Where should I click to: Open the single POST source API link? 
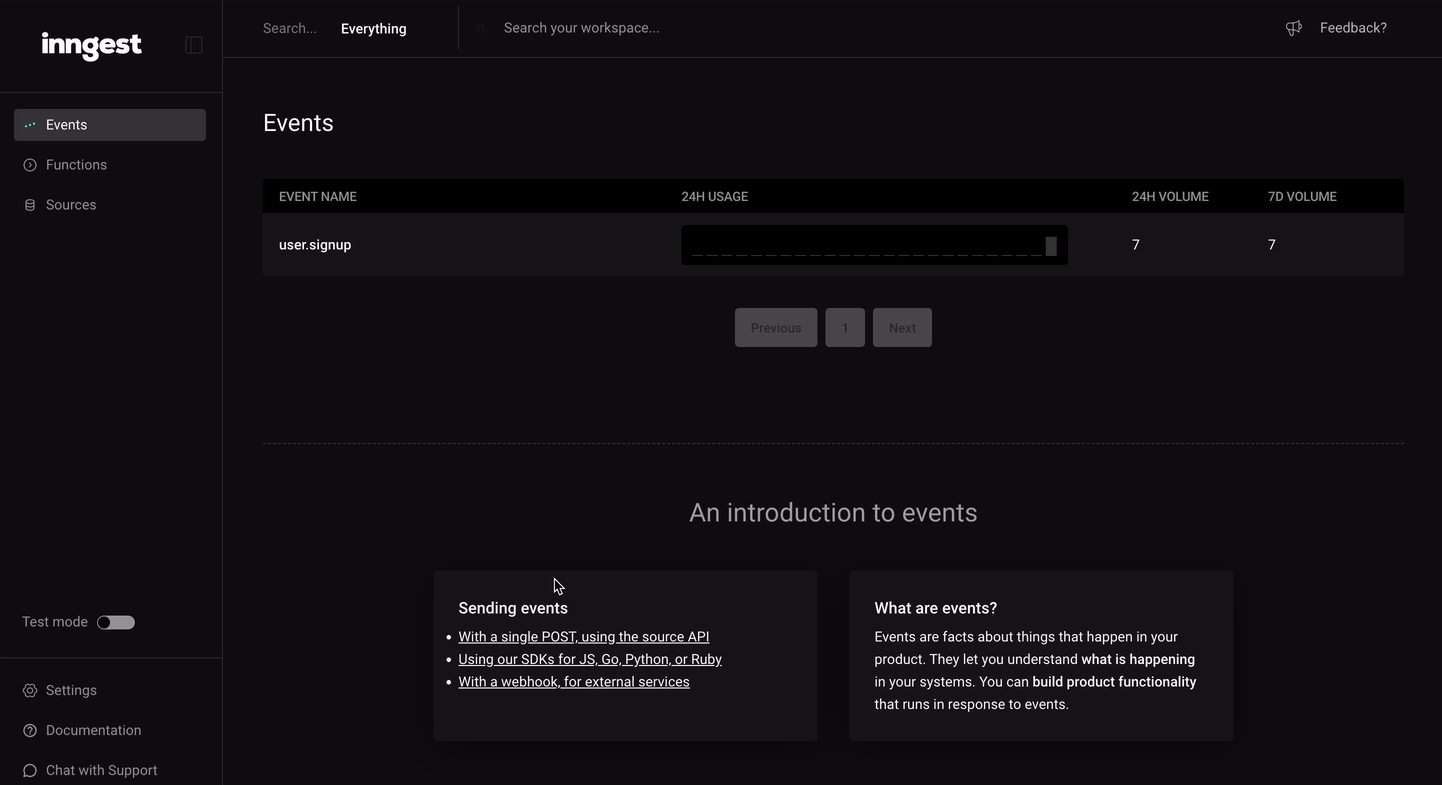point(583,636)
